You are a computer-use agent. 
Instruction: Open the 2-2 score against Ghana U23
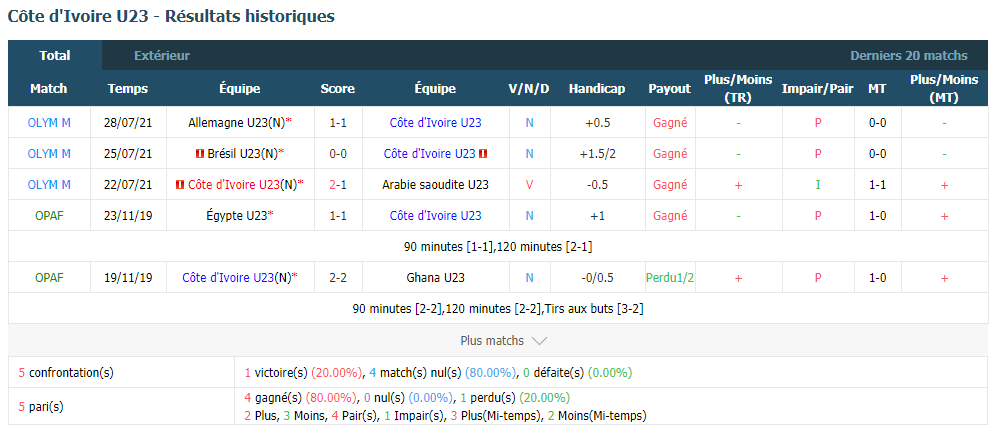337,278
